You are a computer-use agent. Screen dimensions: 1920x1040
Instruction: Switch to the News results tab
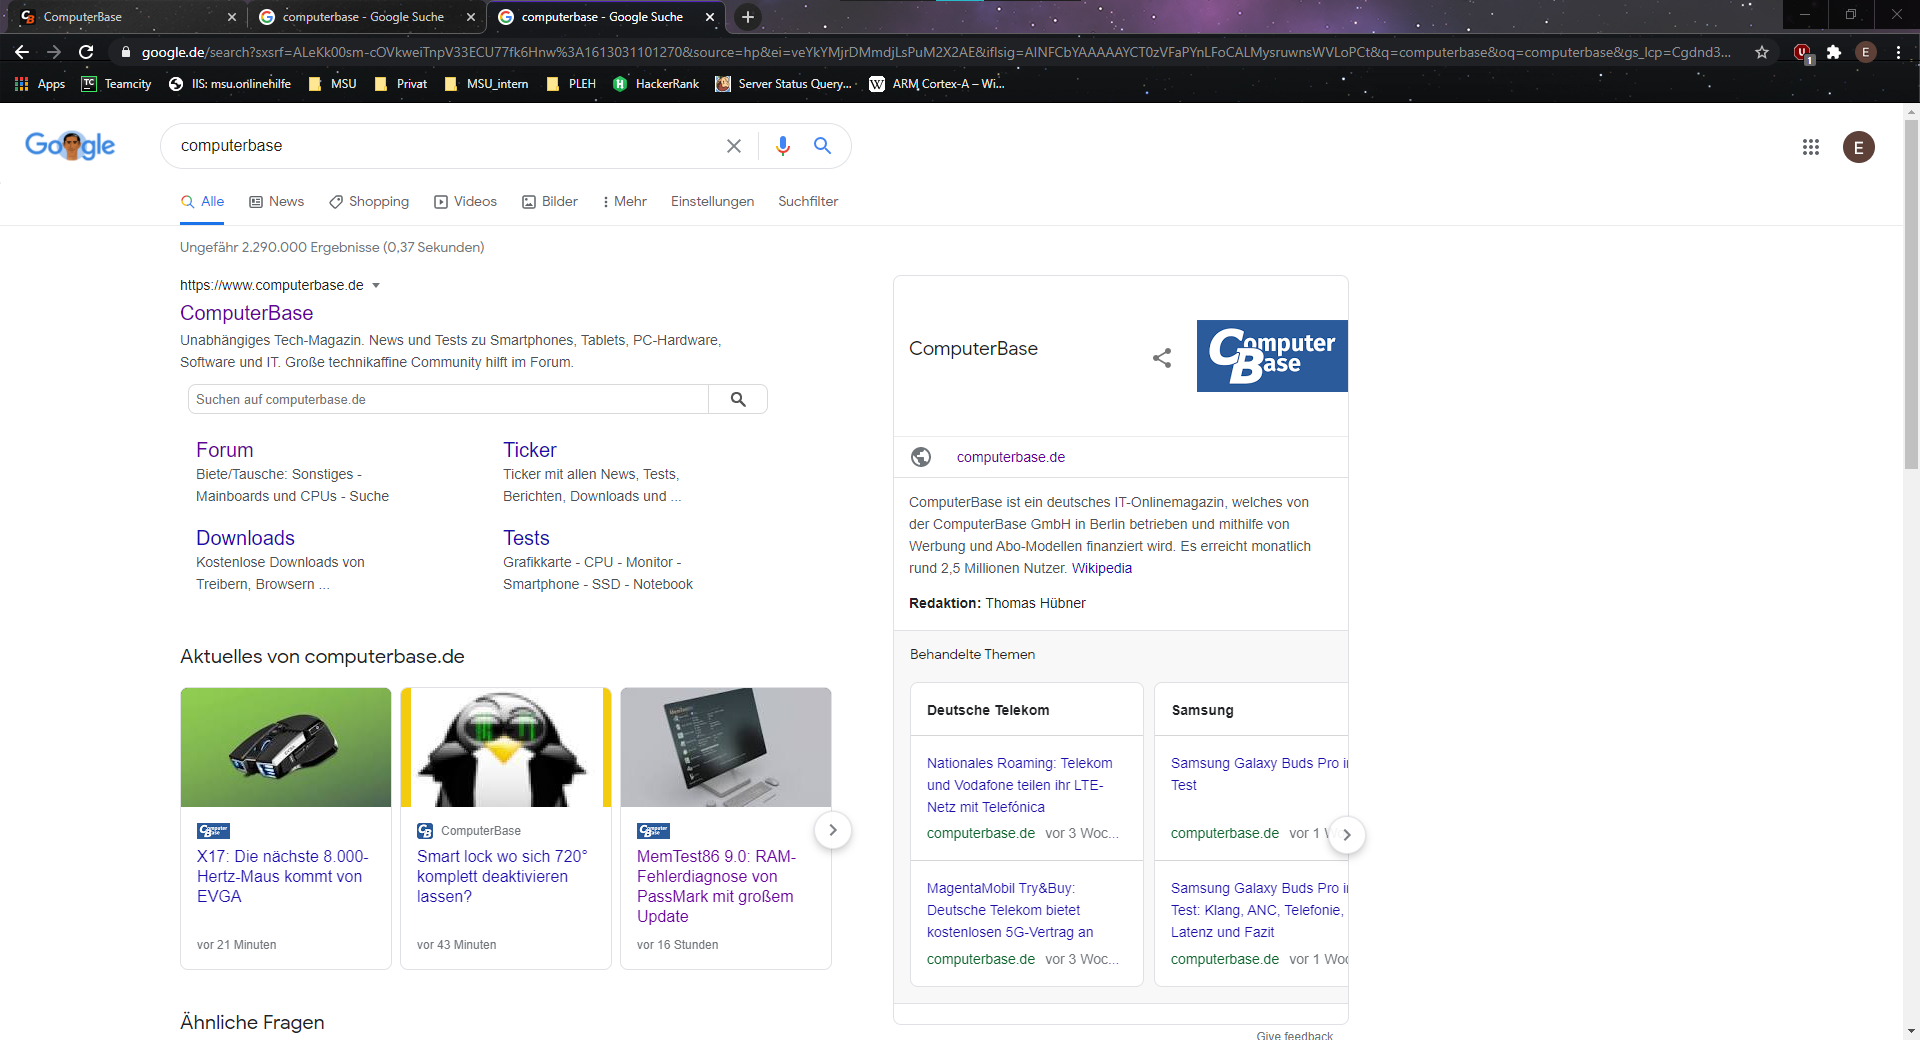tap(277, 202)
